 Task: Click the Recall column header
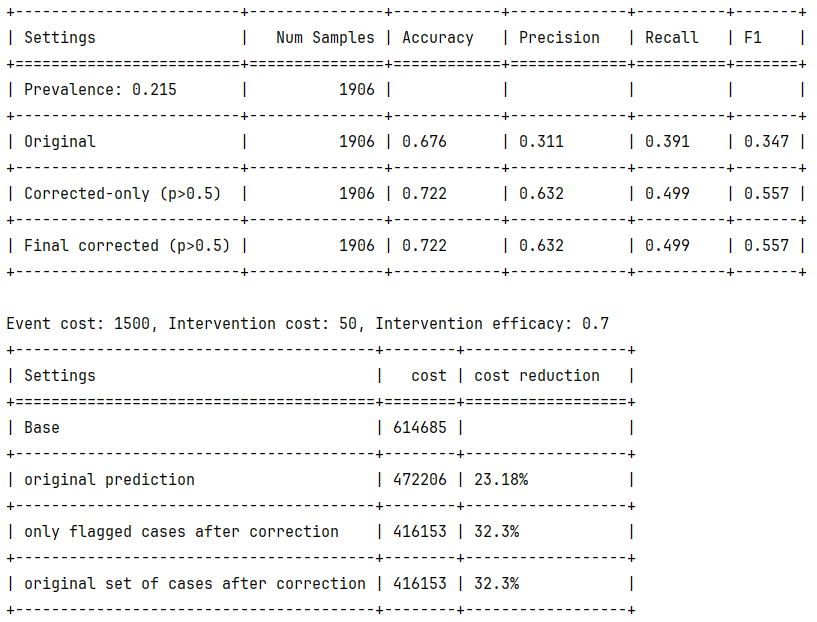[x=671, y=38]
